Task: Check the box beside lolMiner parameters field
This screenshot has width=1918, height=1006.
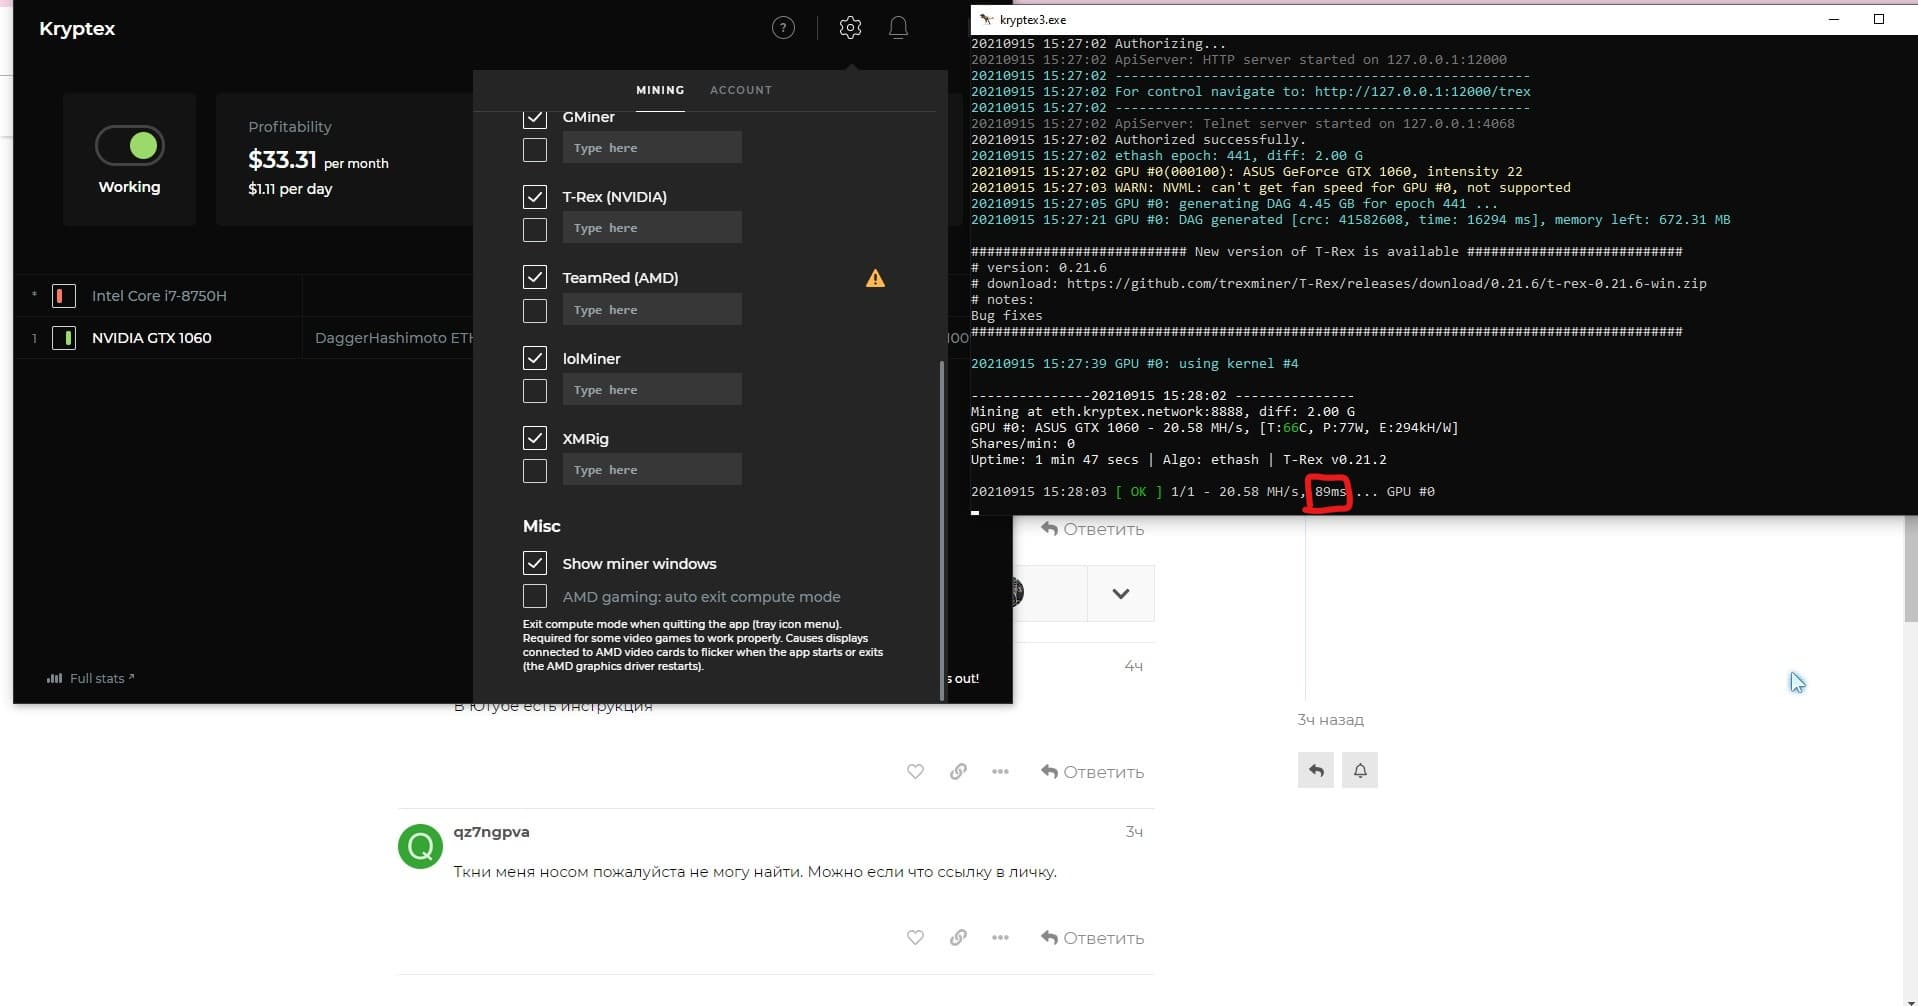Action: pos(535,391)
